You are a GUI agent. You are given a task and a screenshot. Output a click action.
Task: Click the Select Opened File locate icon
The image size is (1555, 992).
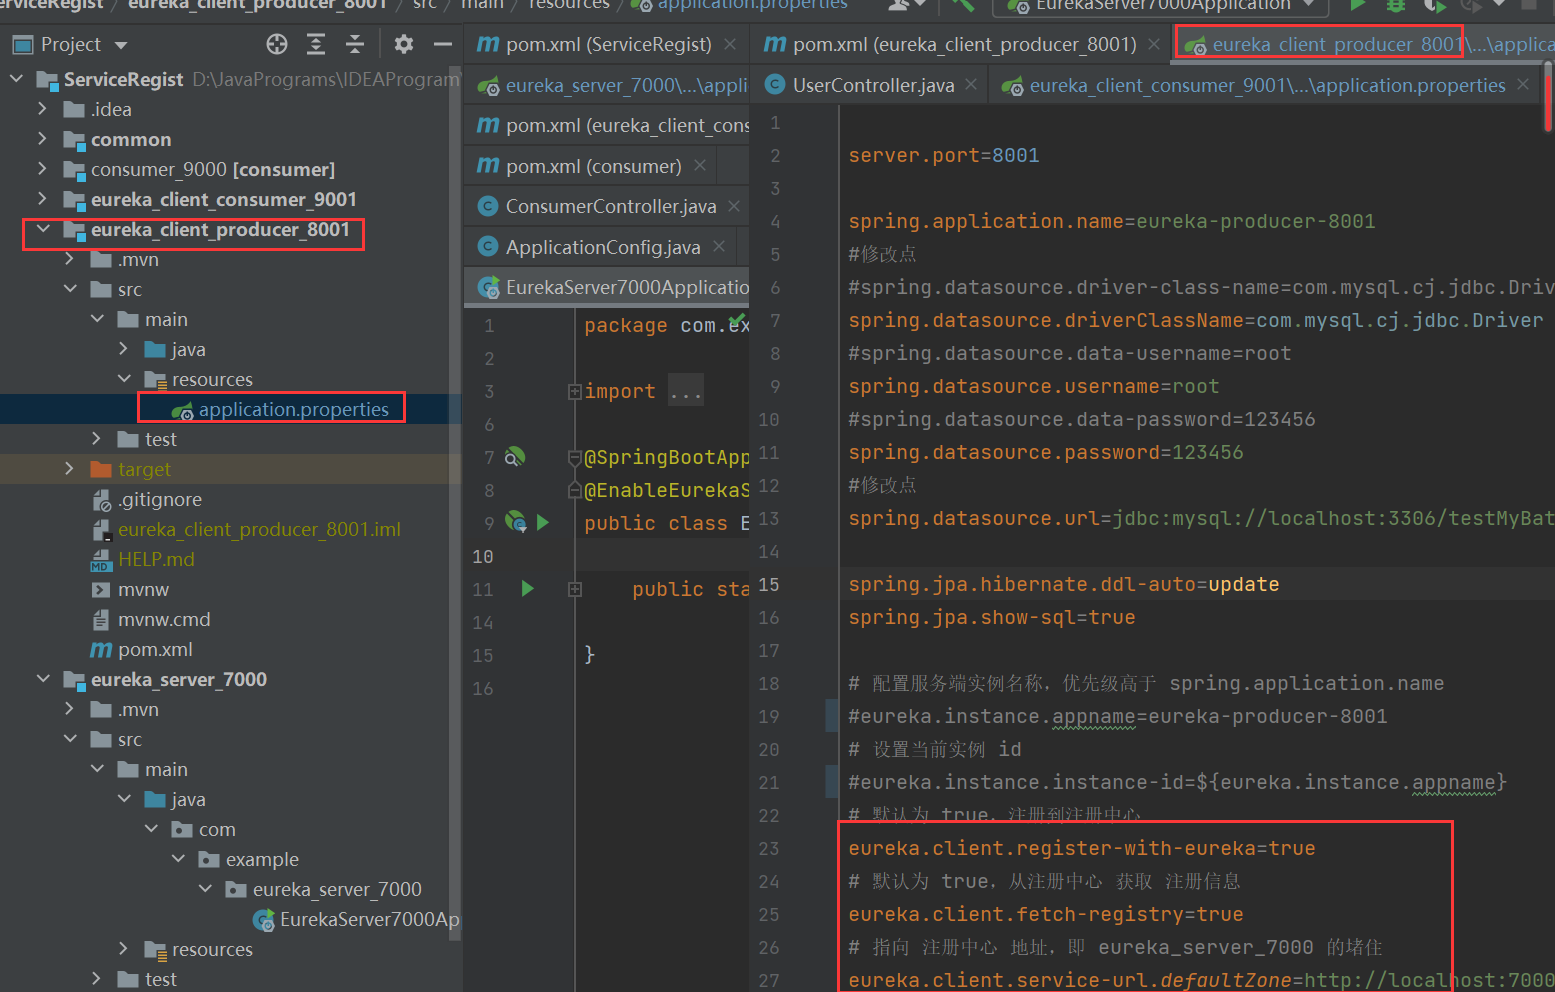pyautogui.click(x=277, y=44)
